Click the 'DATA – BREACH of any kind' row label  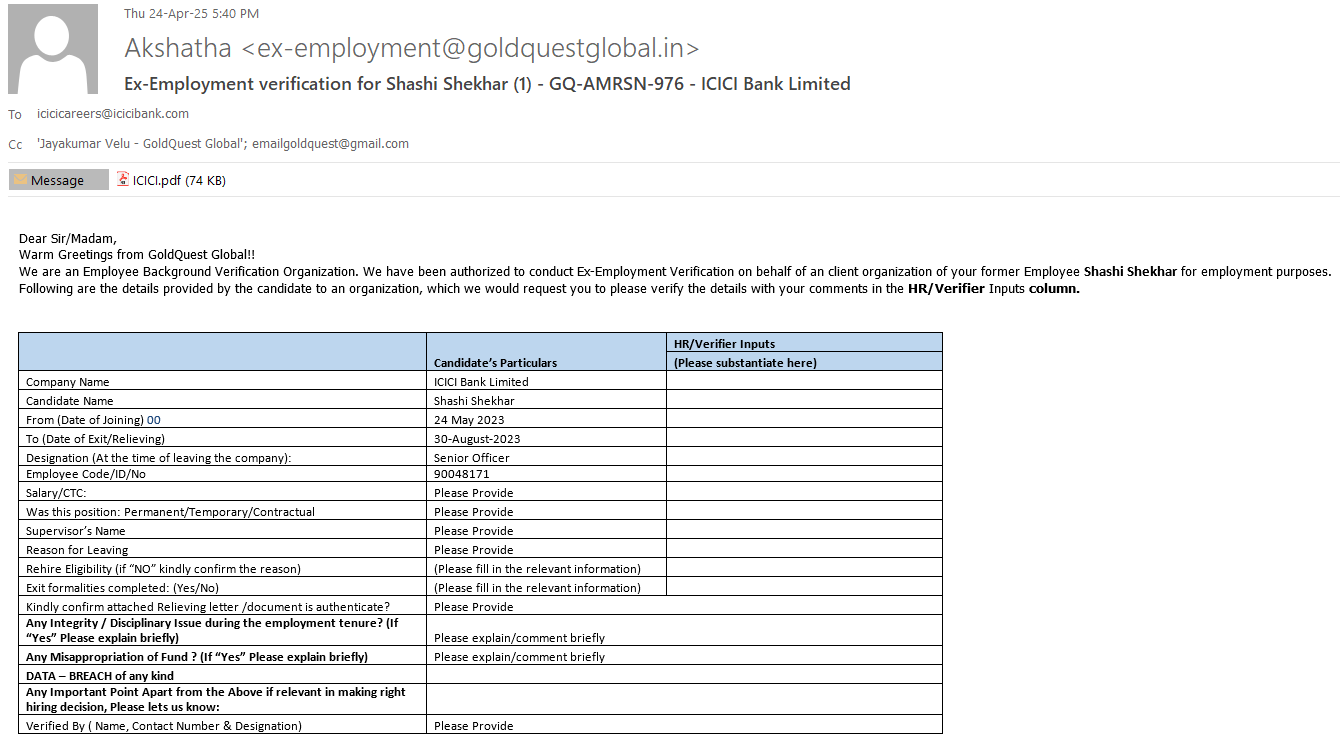(100, 676)
